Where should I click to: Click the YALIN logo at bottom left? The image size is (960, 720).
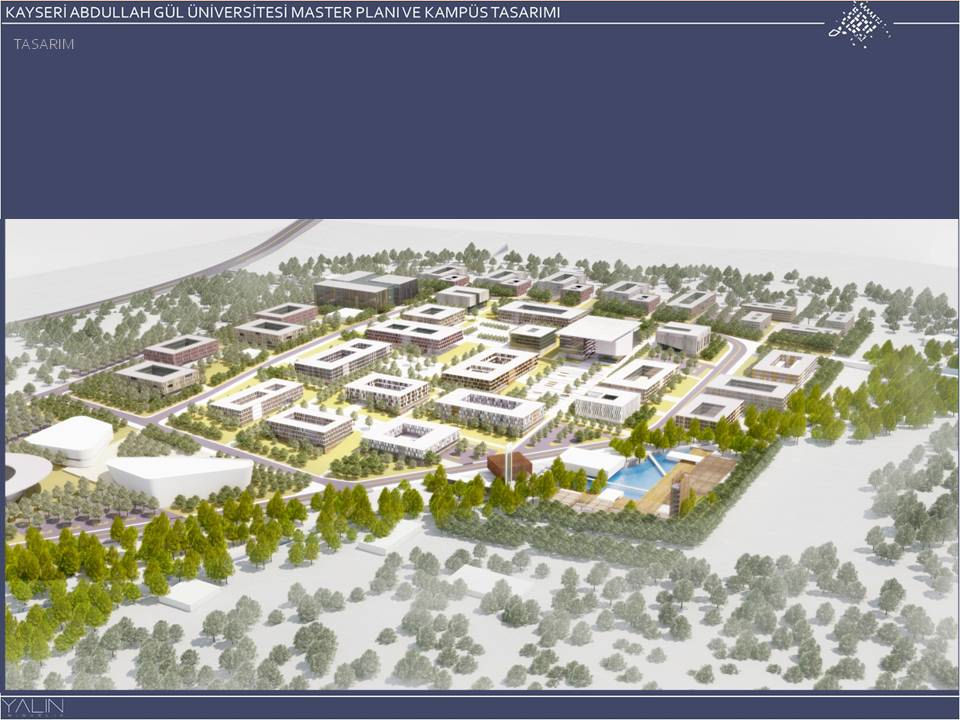click(x=33, y=707)
